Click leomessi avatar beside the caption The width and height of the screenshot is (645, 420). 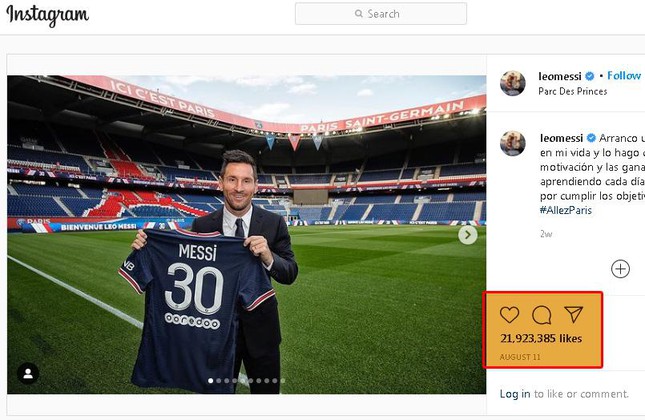(513, 142)
